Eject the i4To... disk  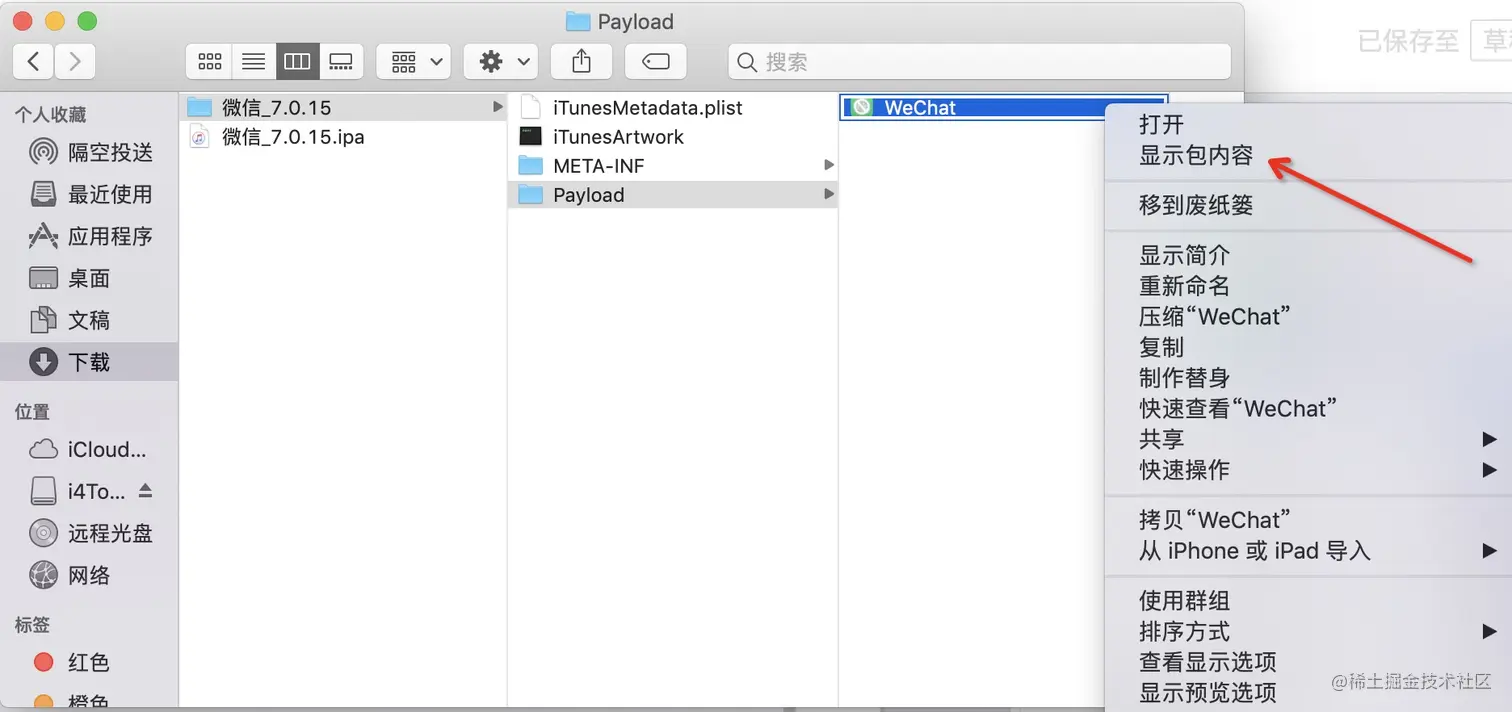coord(146,491)
